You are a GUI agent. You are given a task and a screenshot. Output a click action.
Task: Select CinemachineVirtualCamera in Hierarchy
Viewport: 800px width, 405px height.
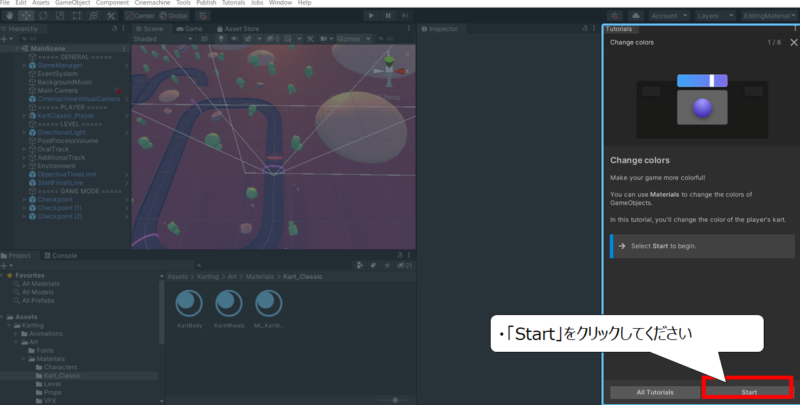tap(79, 99)
